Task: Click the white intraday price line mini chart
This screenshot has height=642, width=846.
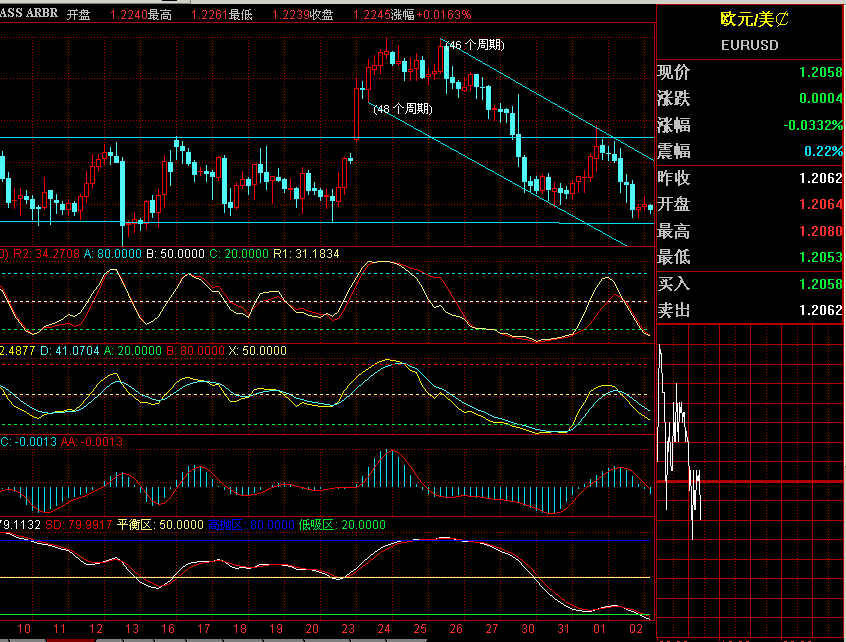Action: [x=679, y=442]
